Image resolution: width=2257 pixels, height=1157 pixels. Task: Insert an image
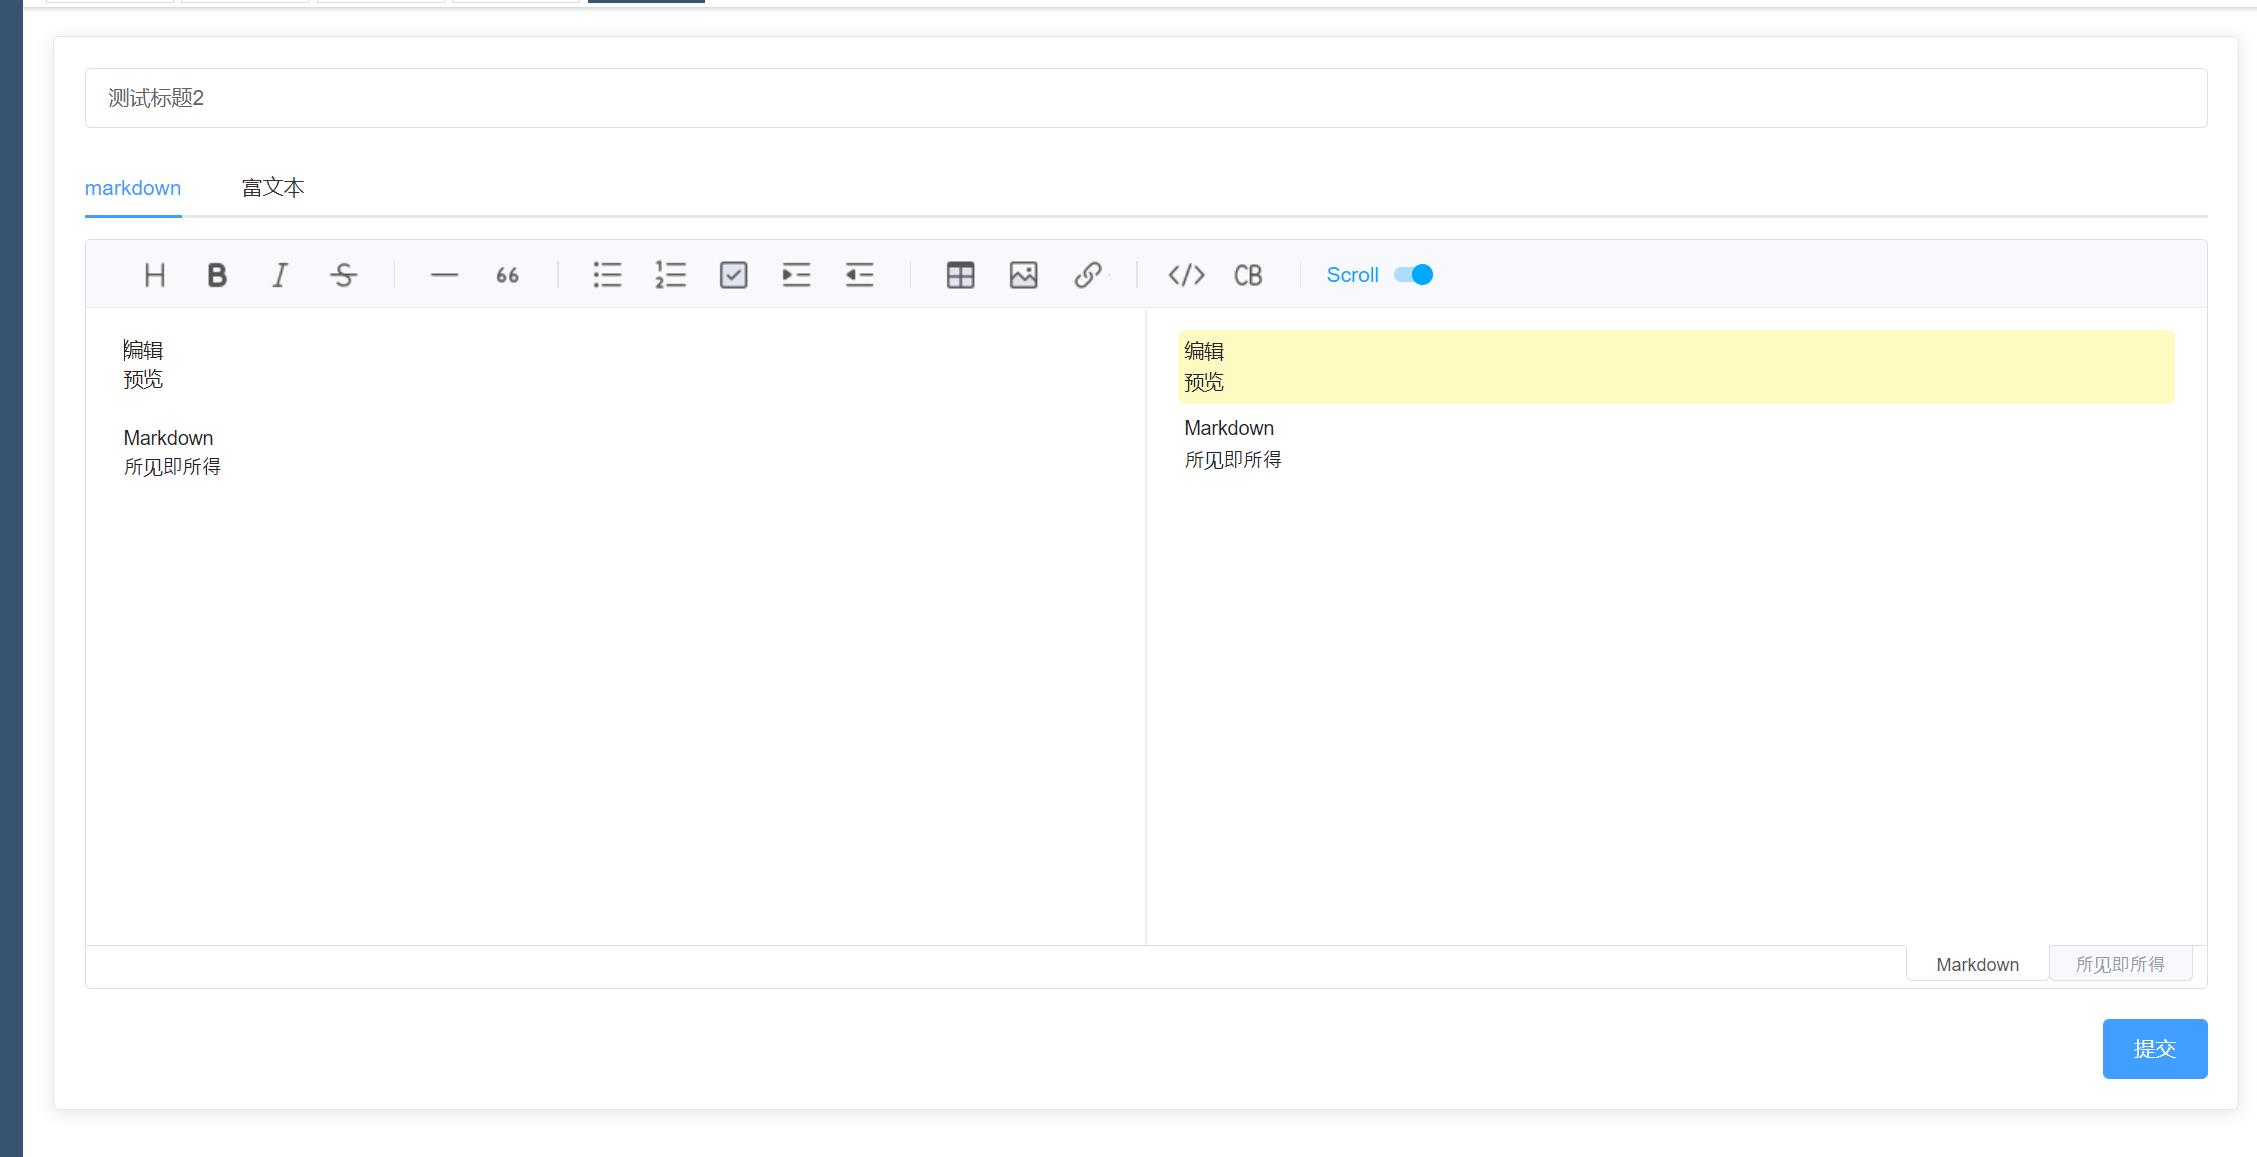click(1023, 275)
